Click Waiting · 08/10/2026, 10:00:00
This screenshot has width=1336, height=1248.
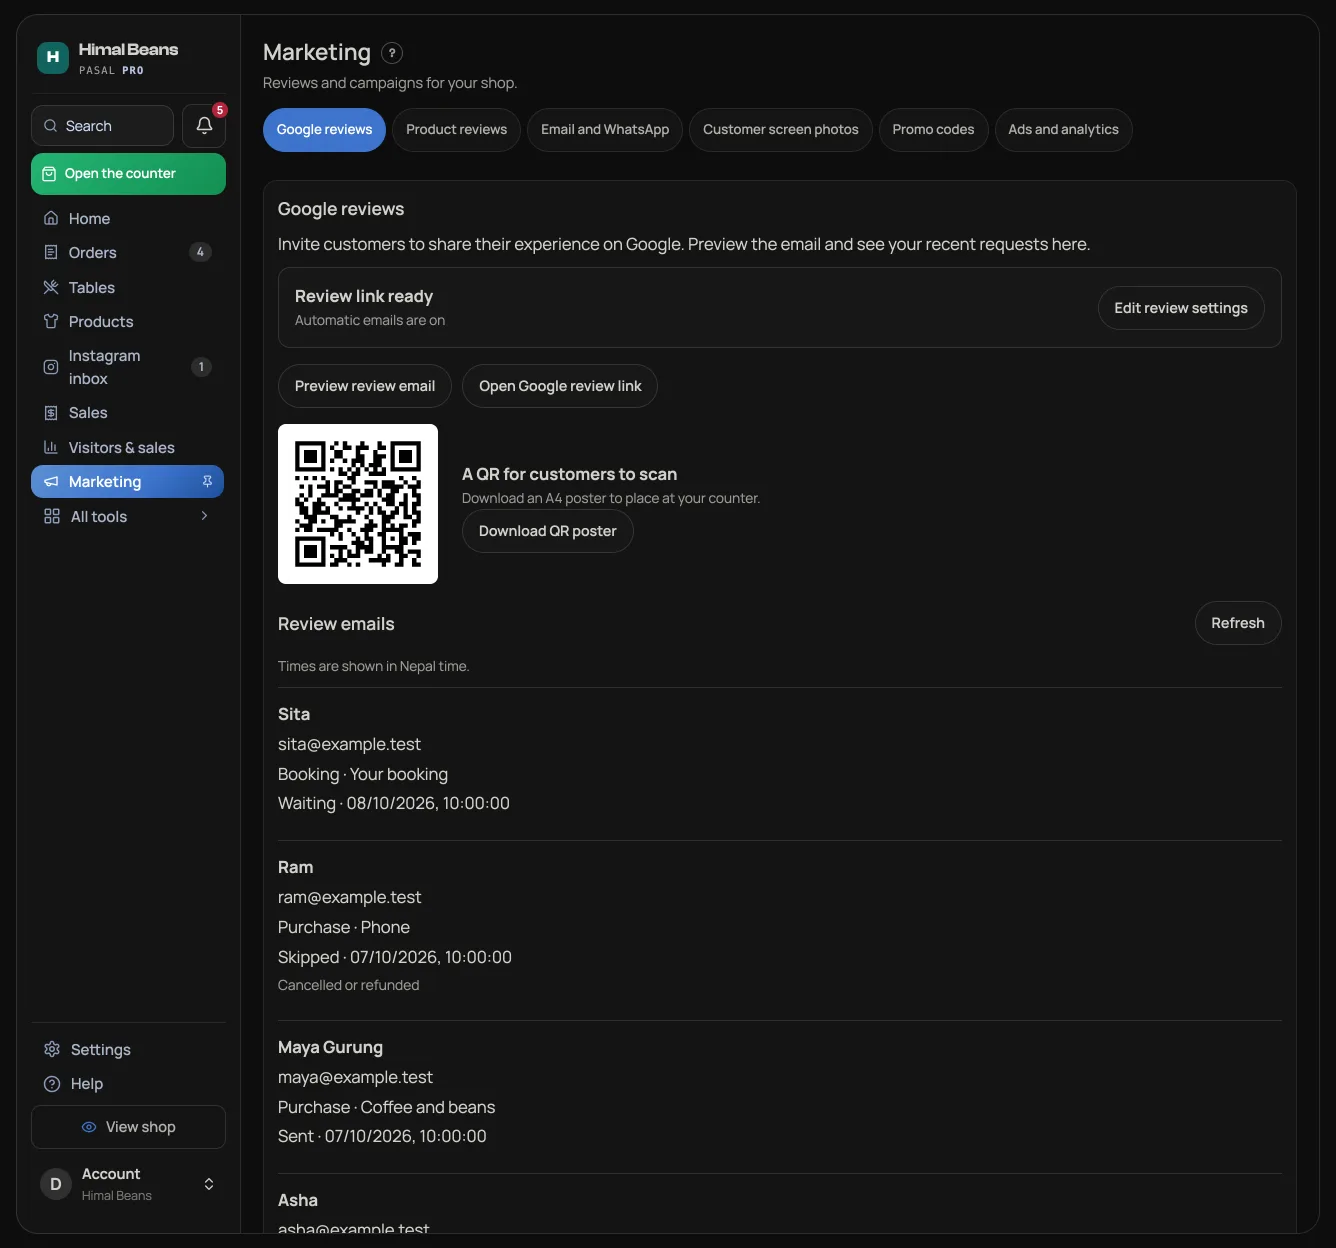coord(394,803)
